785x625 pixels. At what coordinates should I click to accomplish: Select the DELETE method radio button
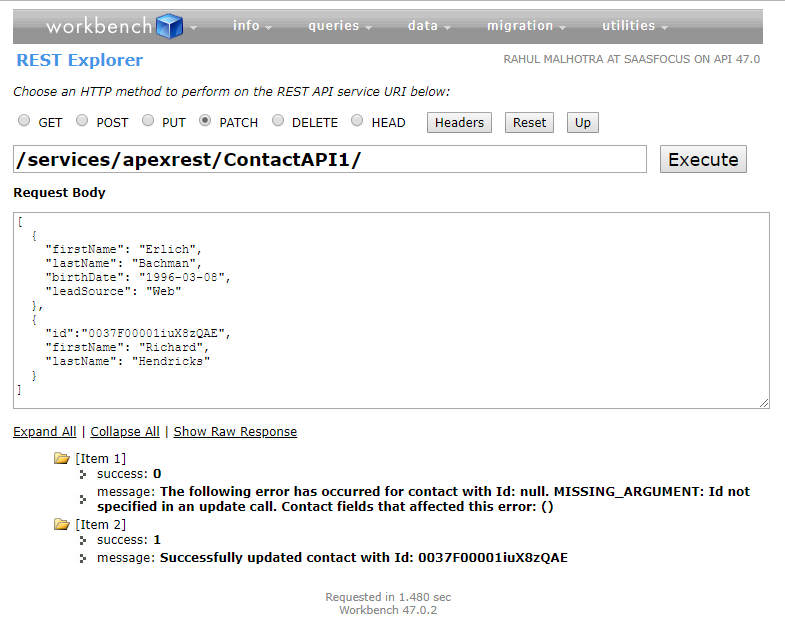[x=278, y=120]
